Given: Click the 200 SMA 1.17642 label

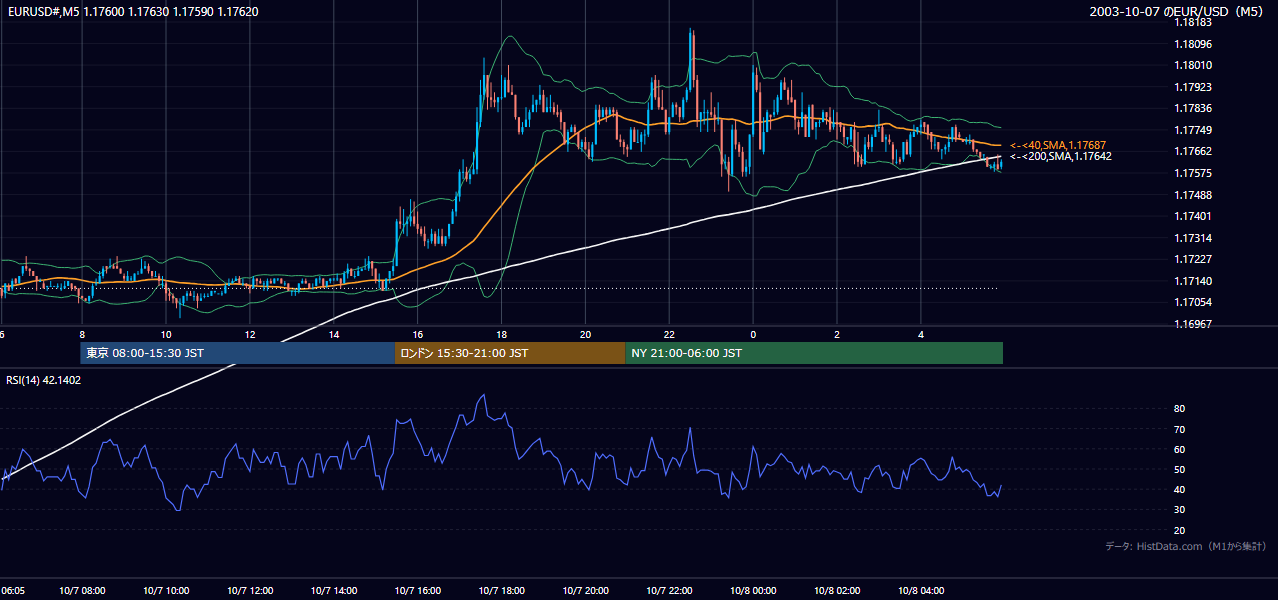Looking at the screenshot, I should 1060,156.
